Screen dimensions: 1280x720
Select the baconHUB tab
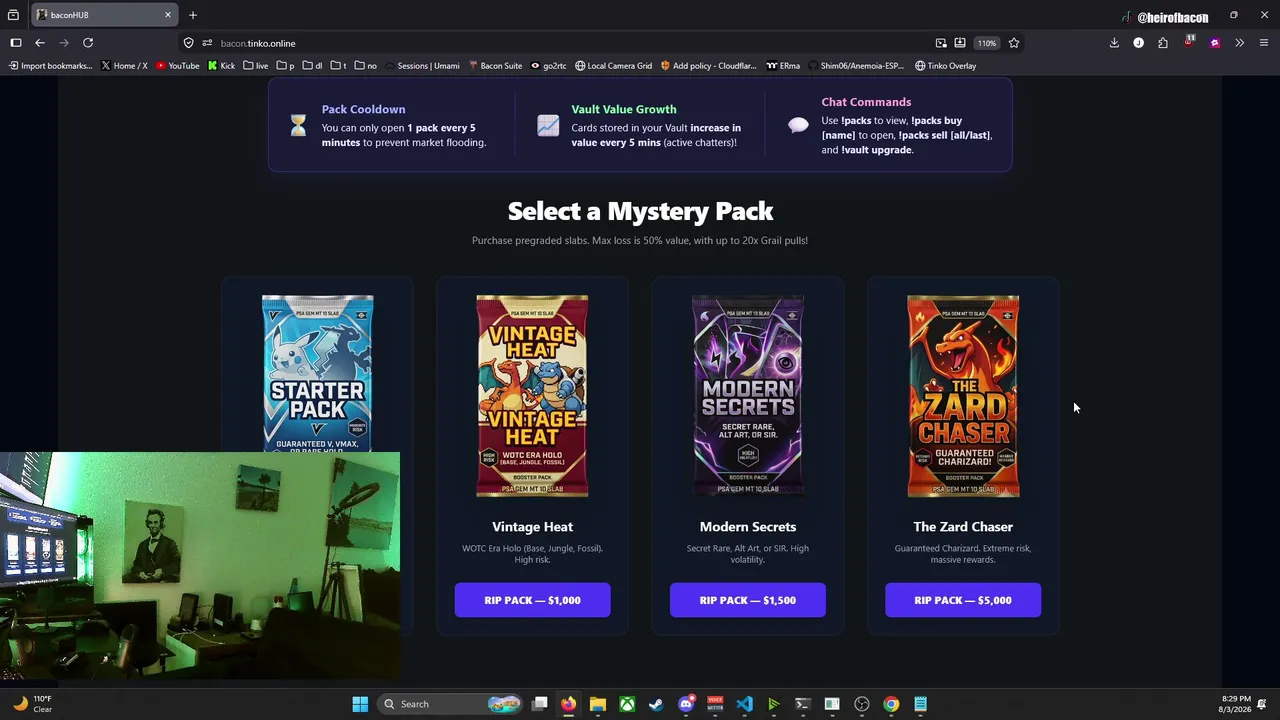click(104, 15)
